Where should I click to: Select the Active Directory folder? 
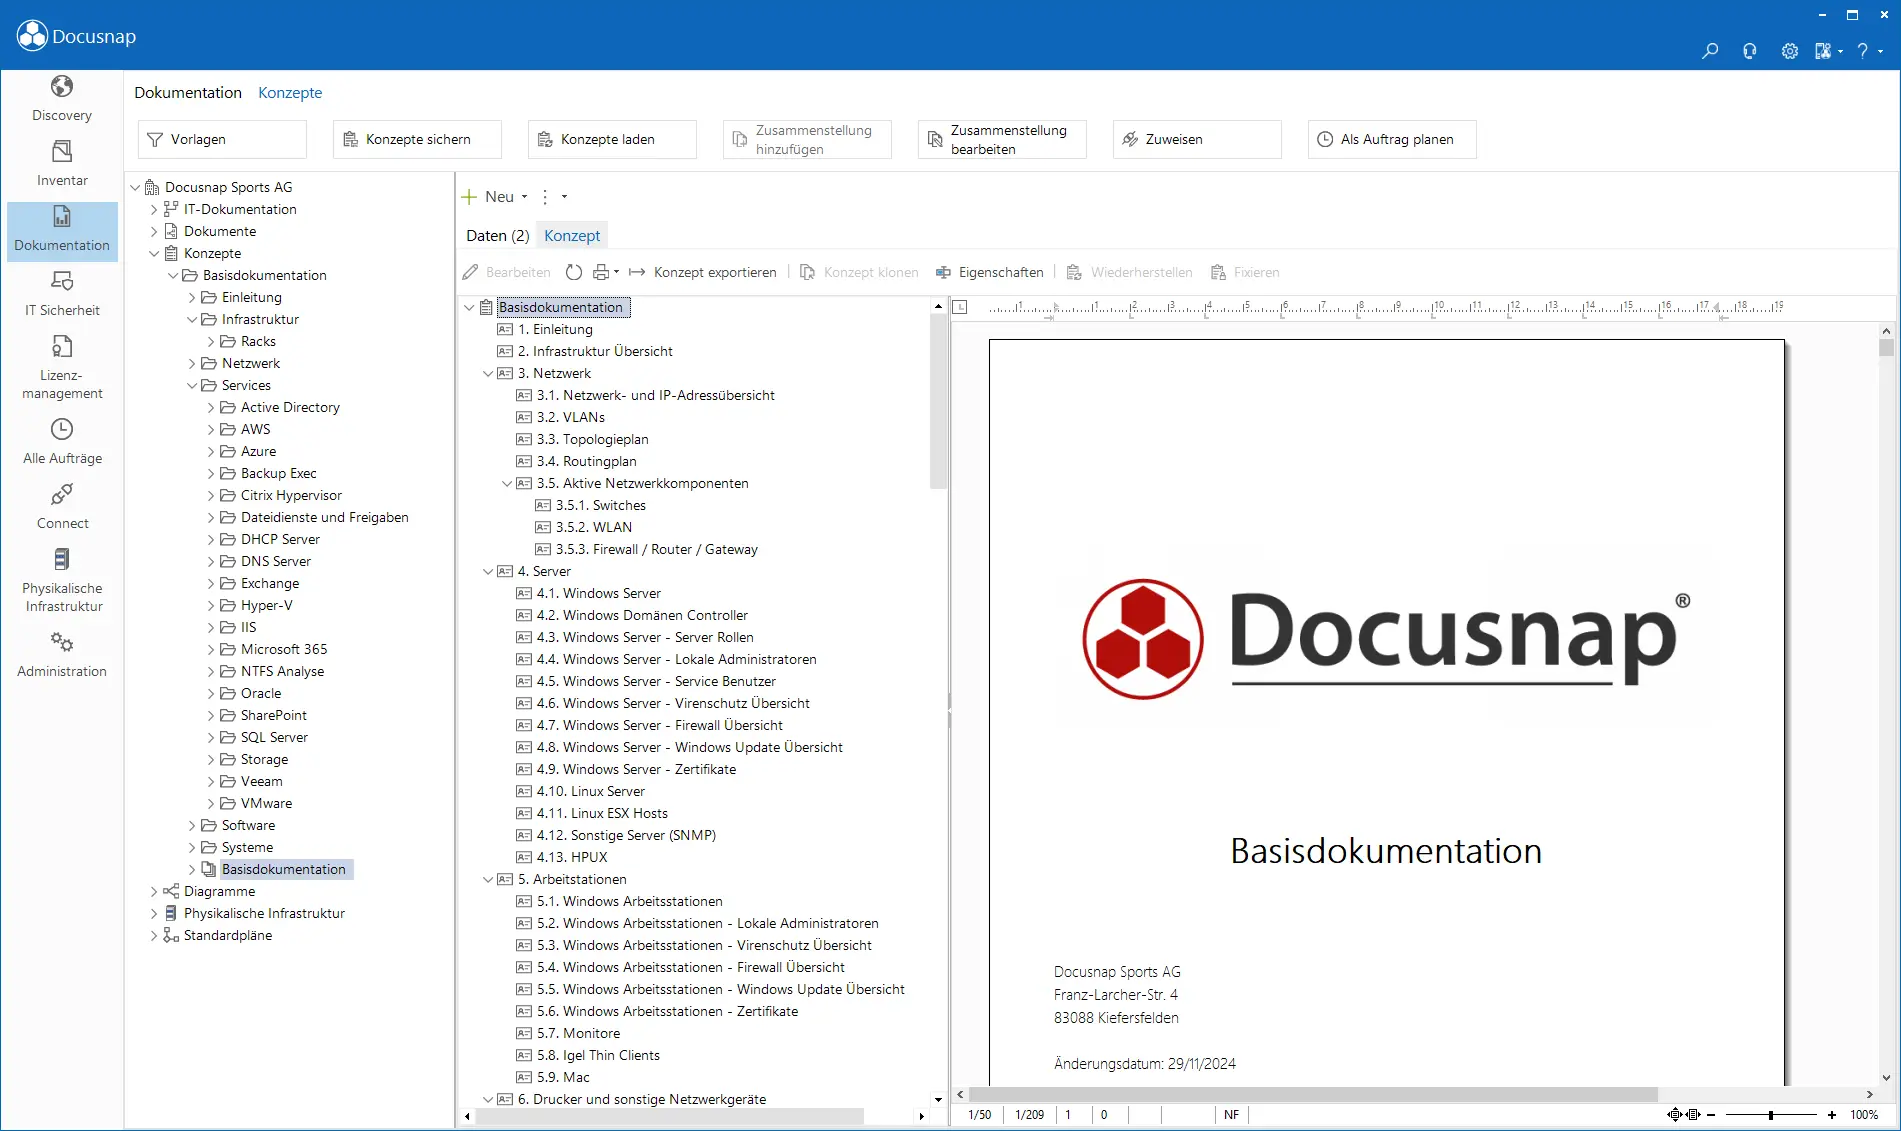pyautogui.click(x=290, y=407)
